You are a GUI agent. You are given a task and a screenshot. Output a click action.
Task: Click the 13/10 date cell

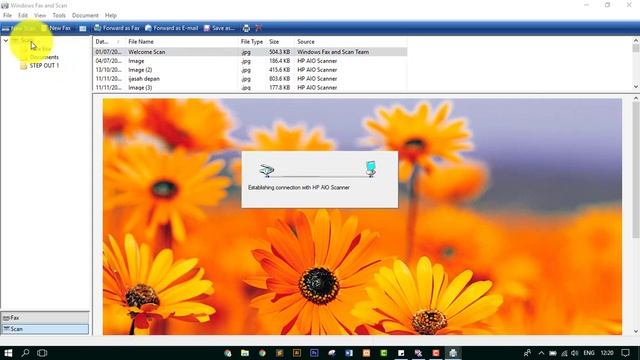[109, 70]
